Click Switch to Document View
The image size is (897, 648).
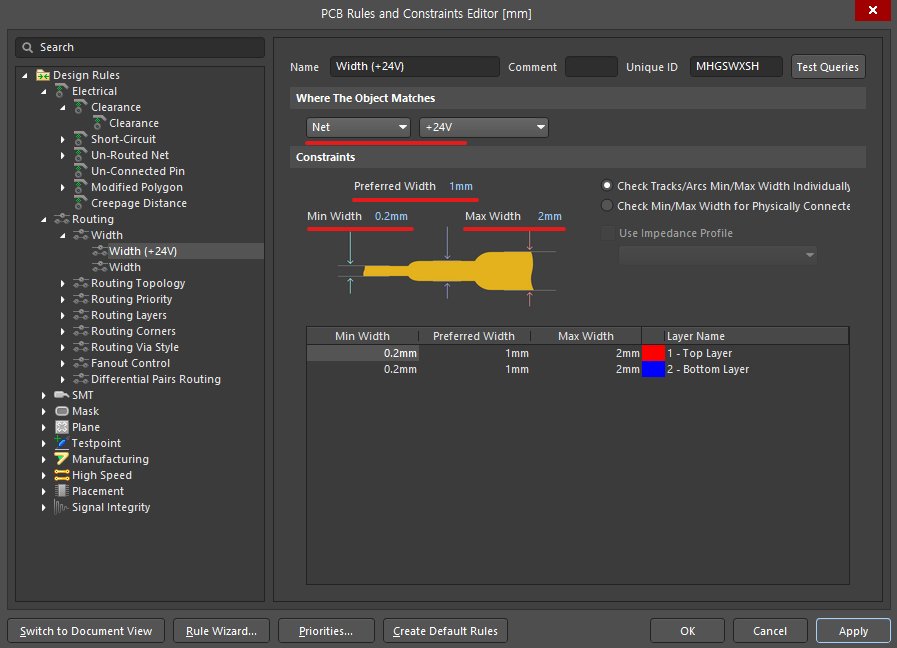point(86,631)
